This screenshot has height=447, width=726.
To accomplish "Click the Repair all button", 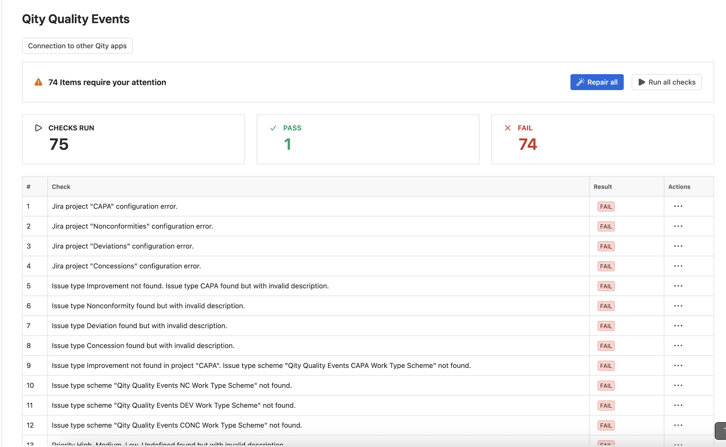I will pyautogui.click(x=597, y=82).
